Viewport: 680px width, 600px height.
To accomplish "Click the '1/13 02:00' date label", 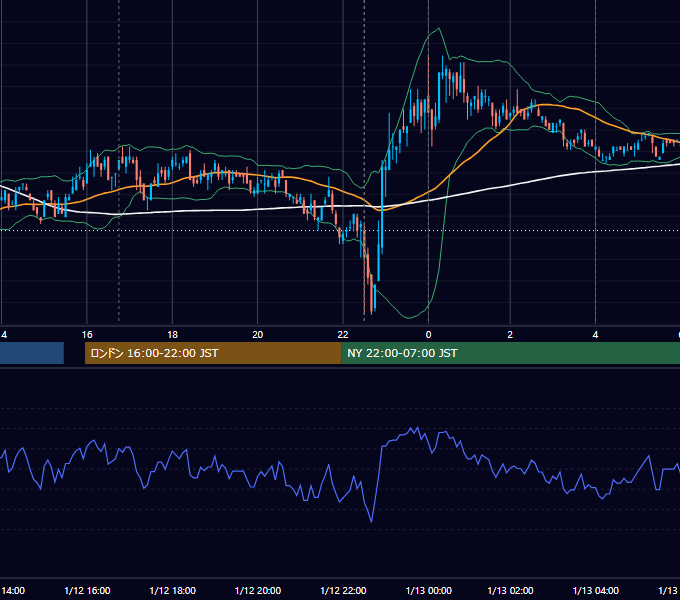I will (510, 590).
